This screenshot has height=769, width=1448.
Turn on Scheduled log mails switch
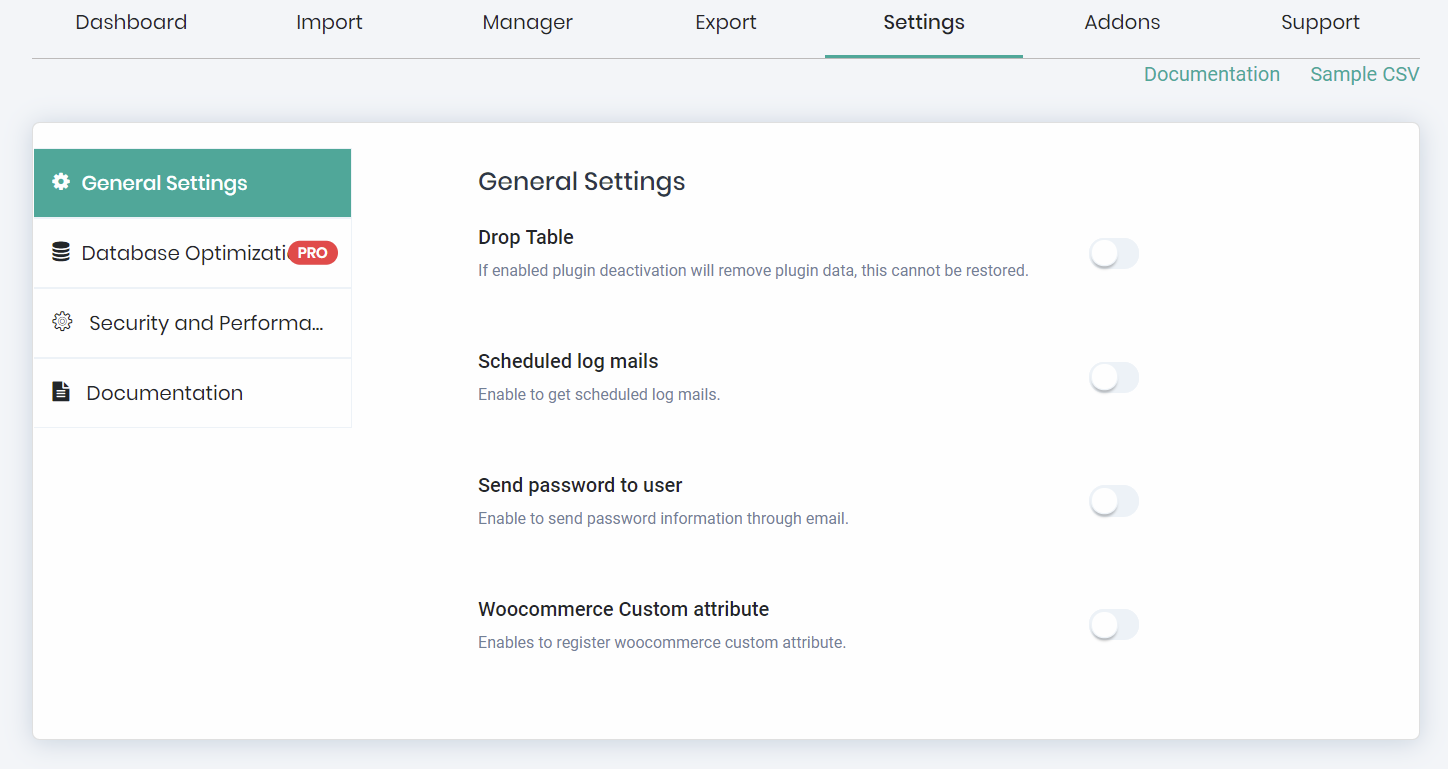click(x=1113, y=378)
